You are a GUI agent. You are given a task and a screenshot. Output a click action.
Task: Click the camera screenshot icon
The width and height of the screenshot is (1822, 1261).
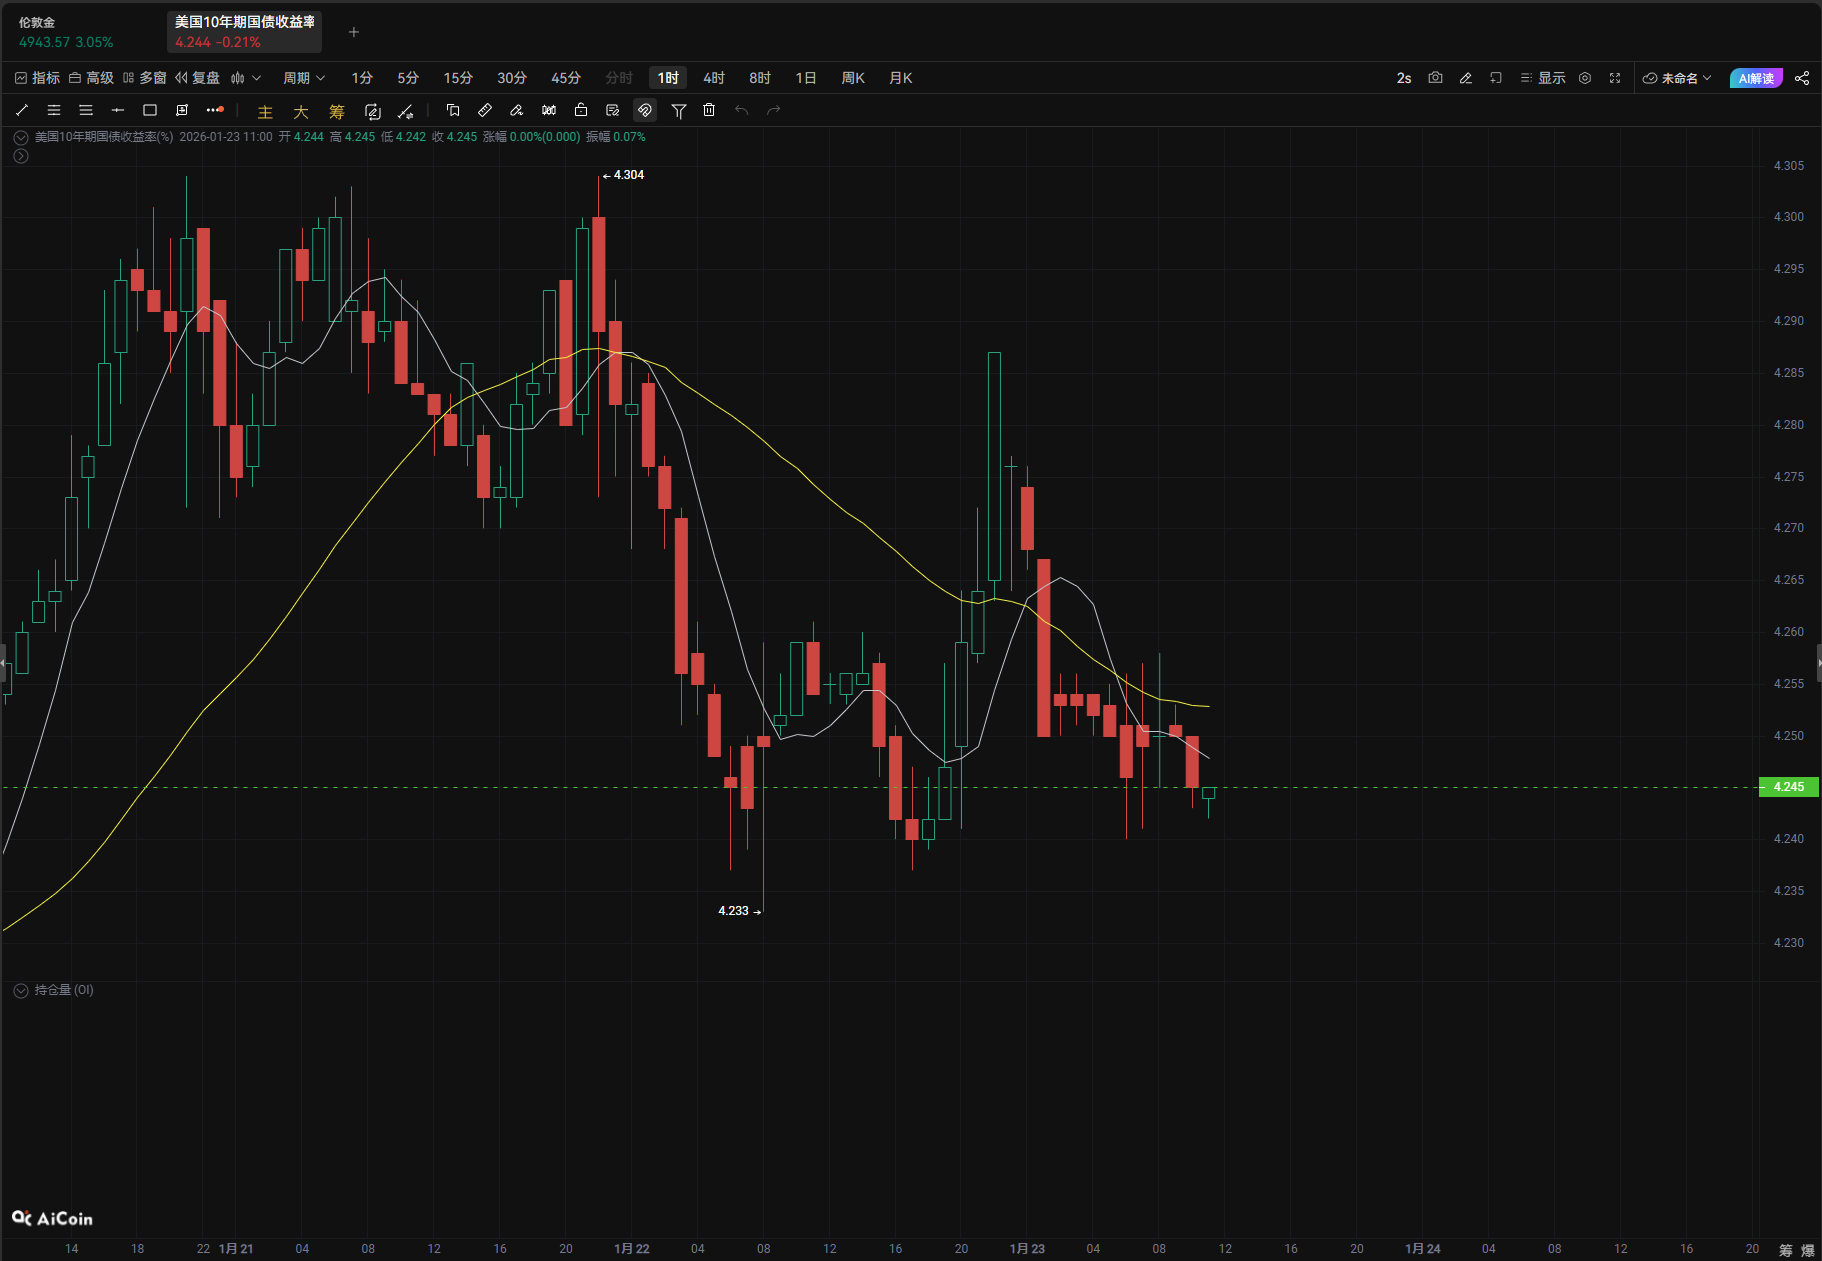click(1435, 78)
